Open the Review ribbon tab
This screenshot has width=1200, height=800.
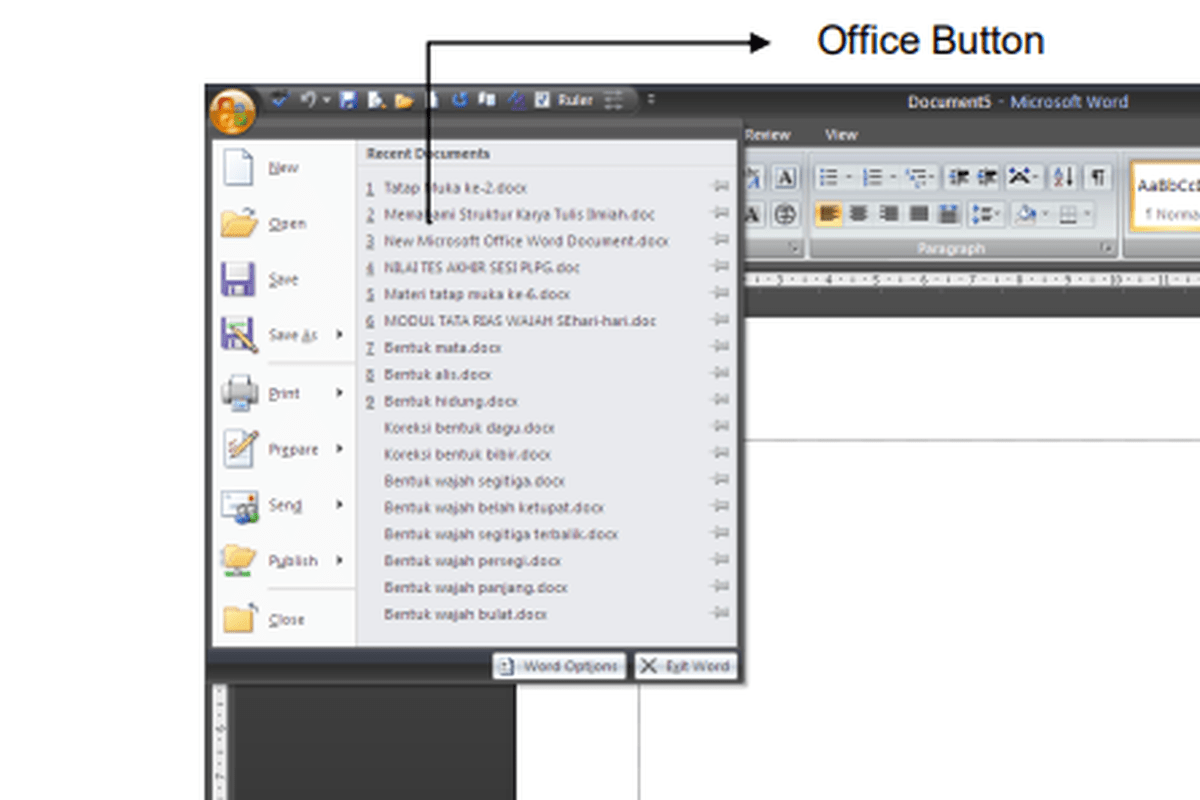tap(770, 134)
